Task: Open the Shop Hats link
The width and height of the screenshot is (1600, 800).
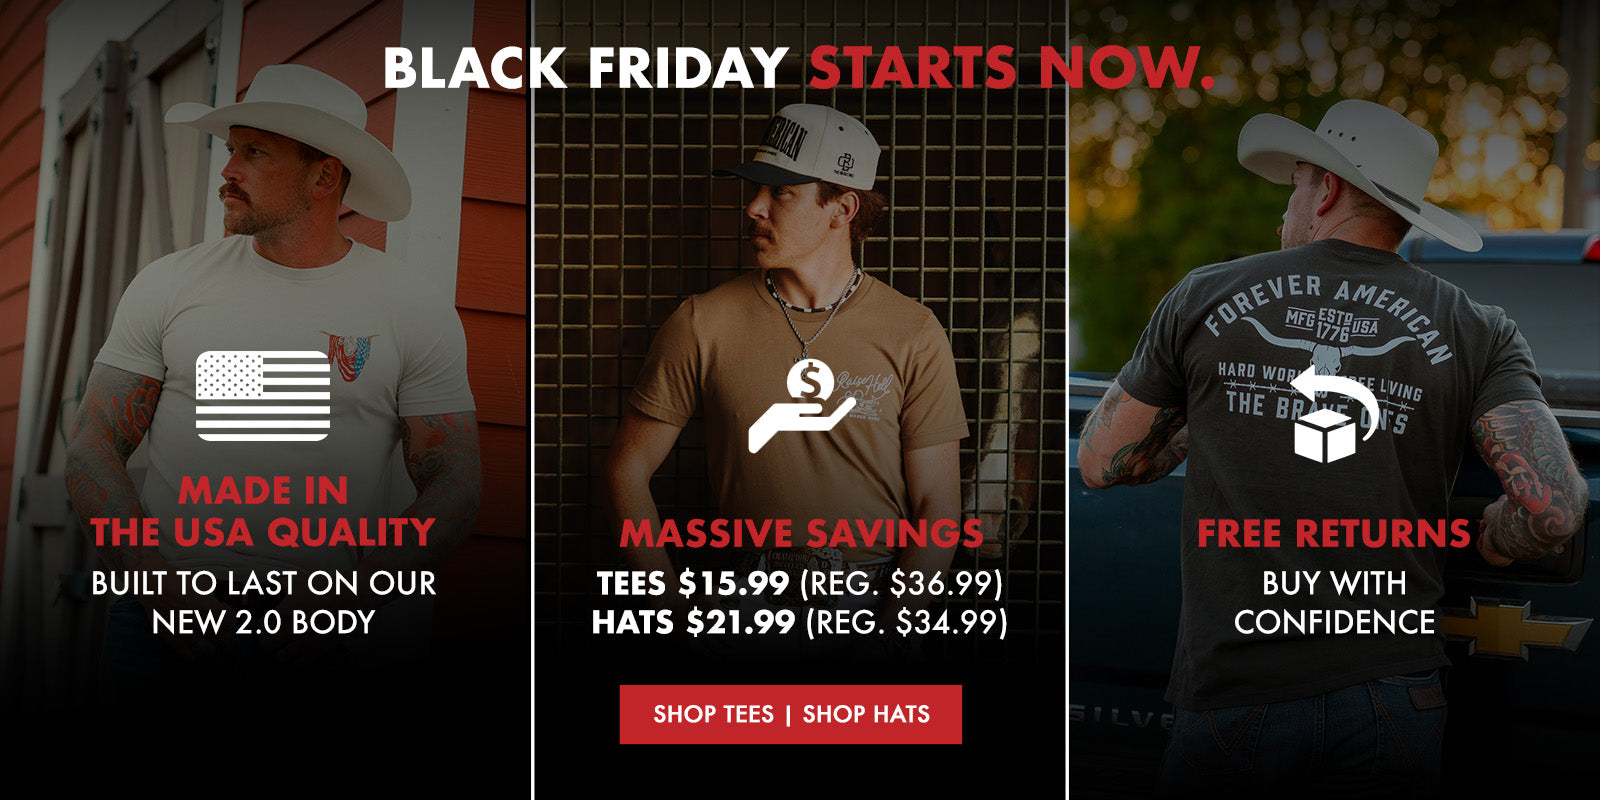Action: [866, 714]
